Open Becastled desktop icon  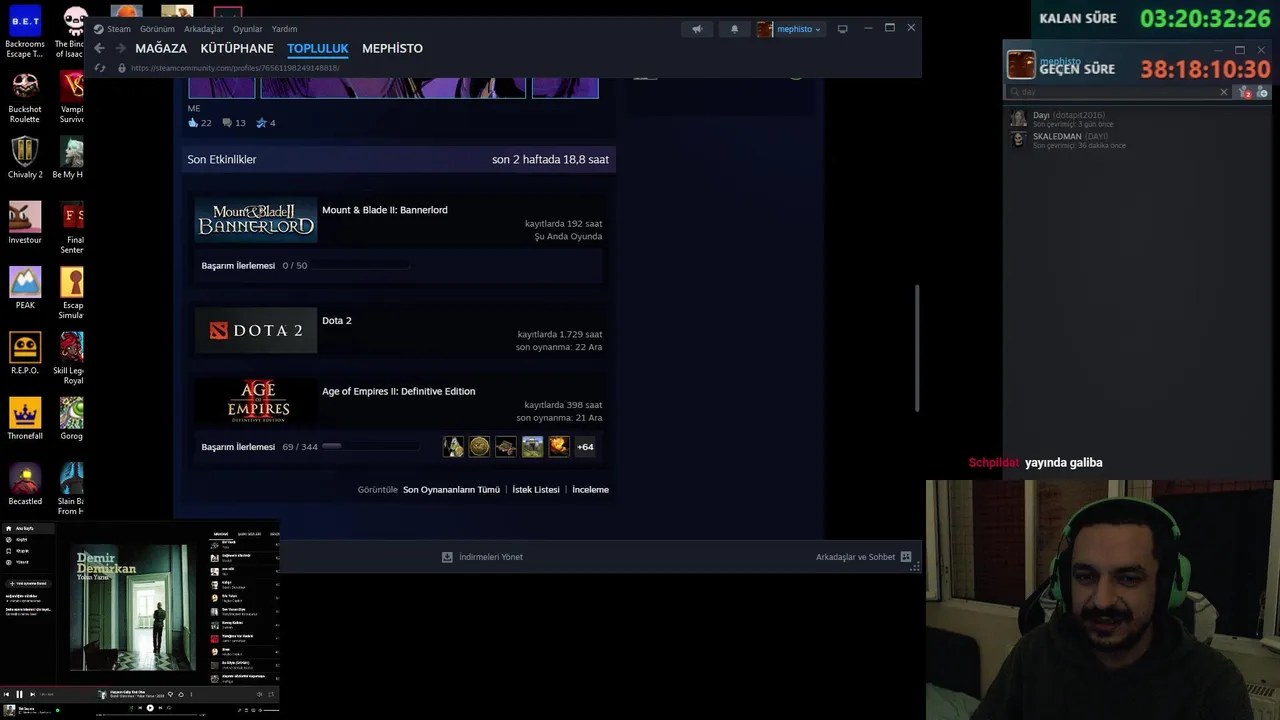[x=25, y=484]
